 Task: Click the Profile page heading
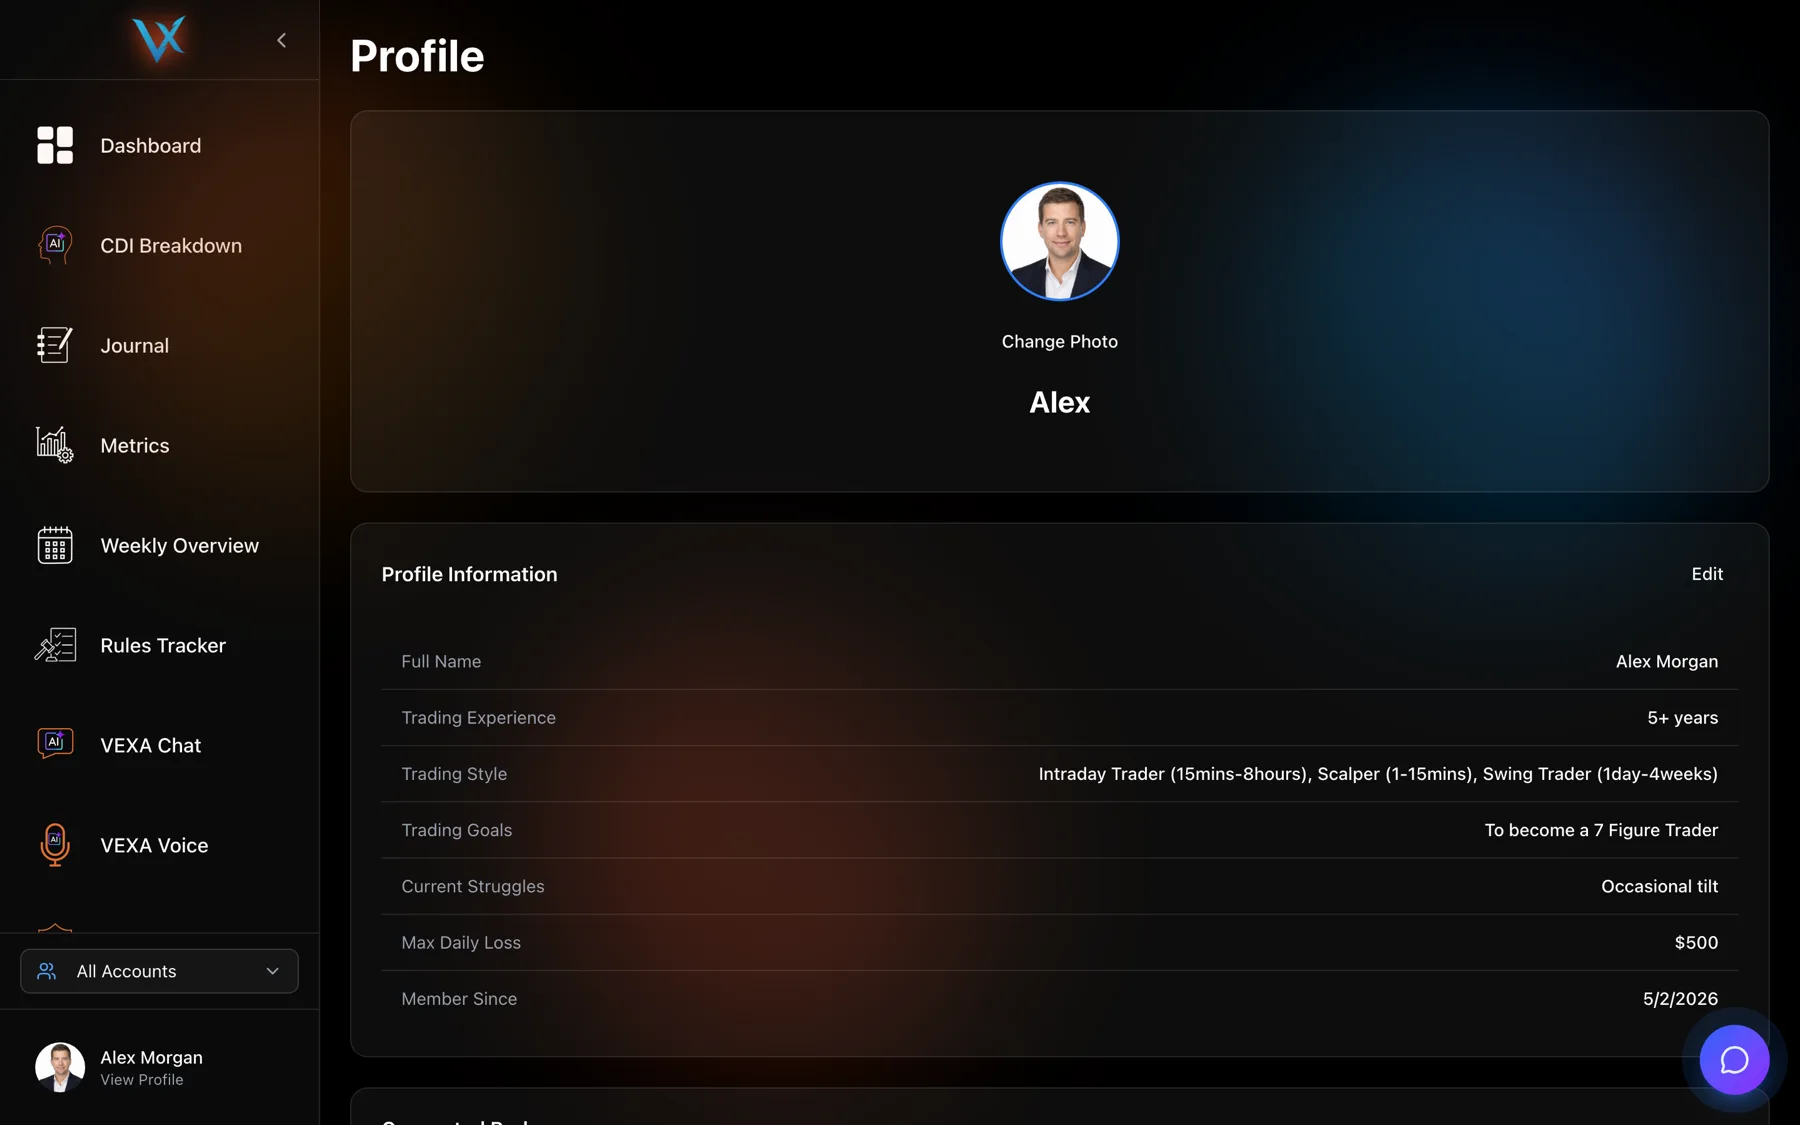(x=417, y=56)
